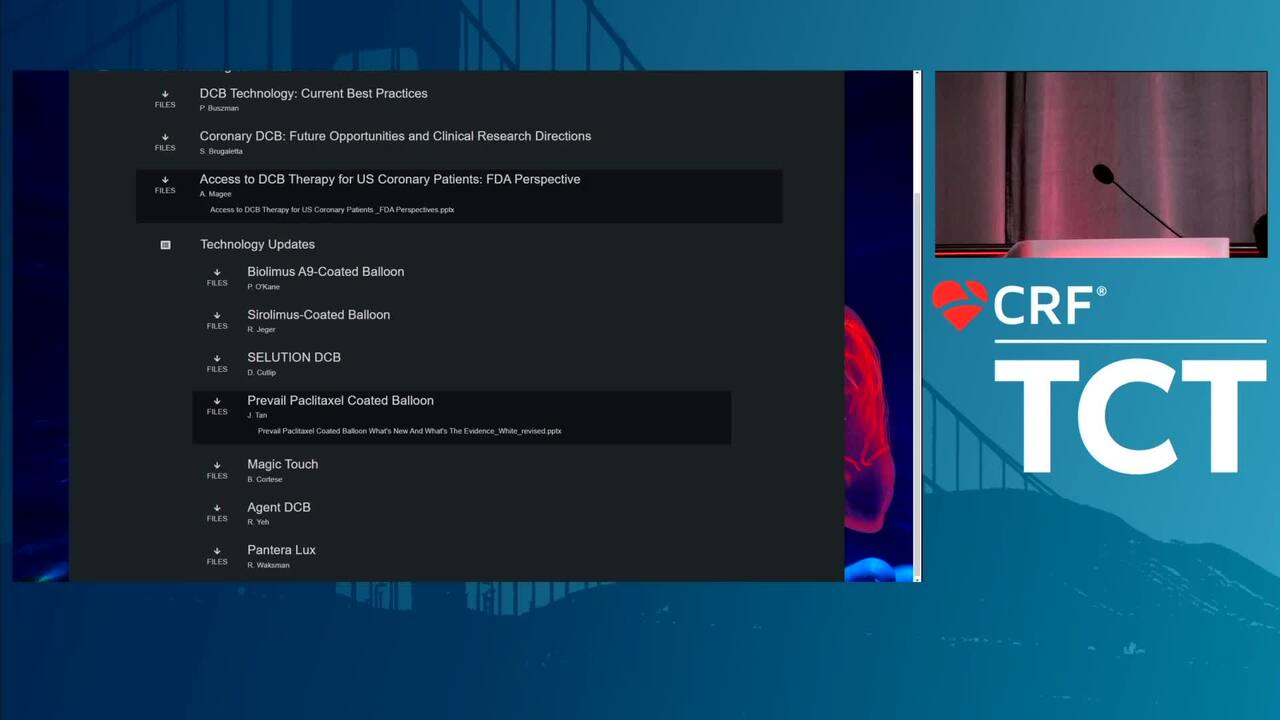Open Files for DCB Technology: Current Best Practices

point(165,99)
